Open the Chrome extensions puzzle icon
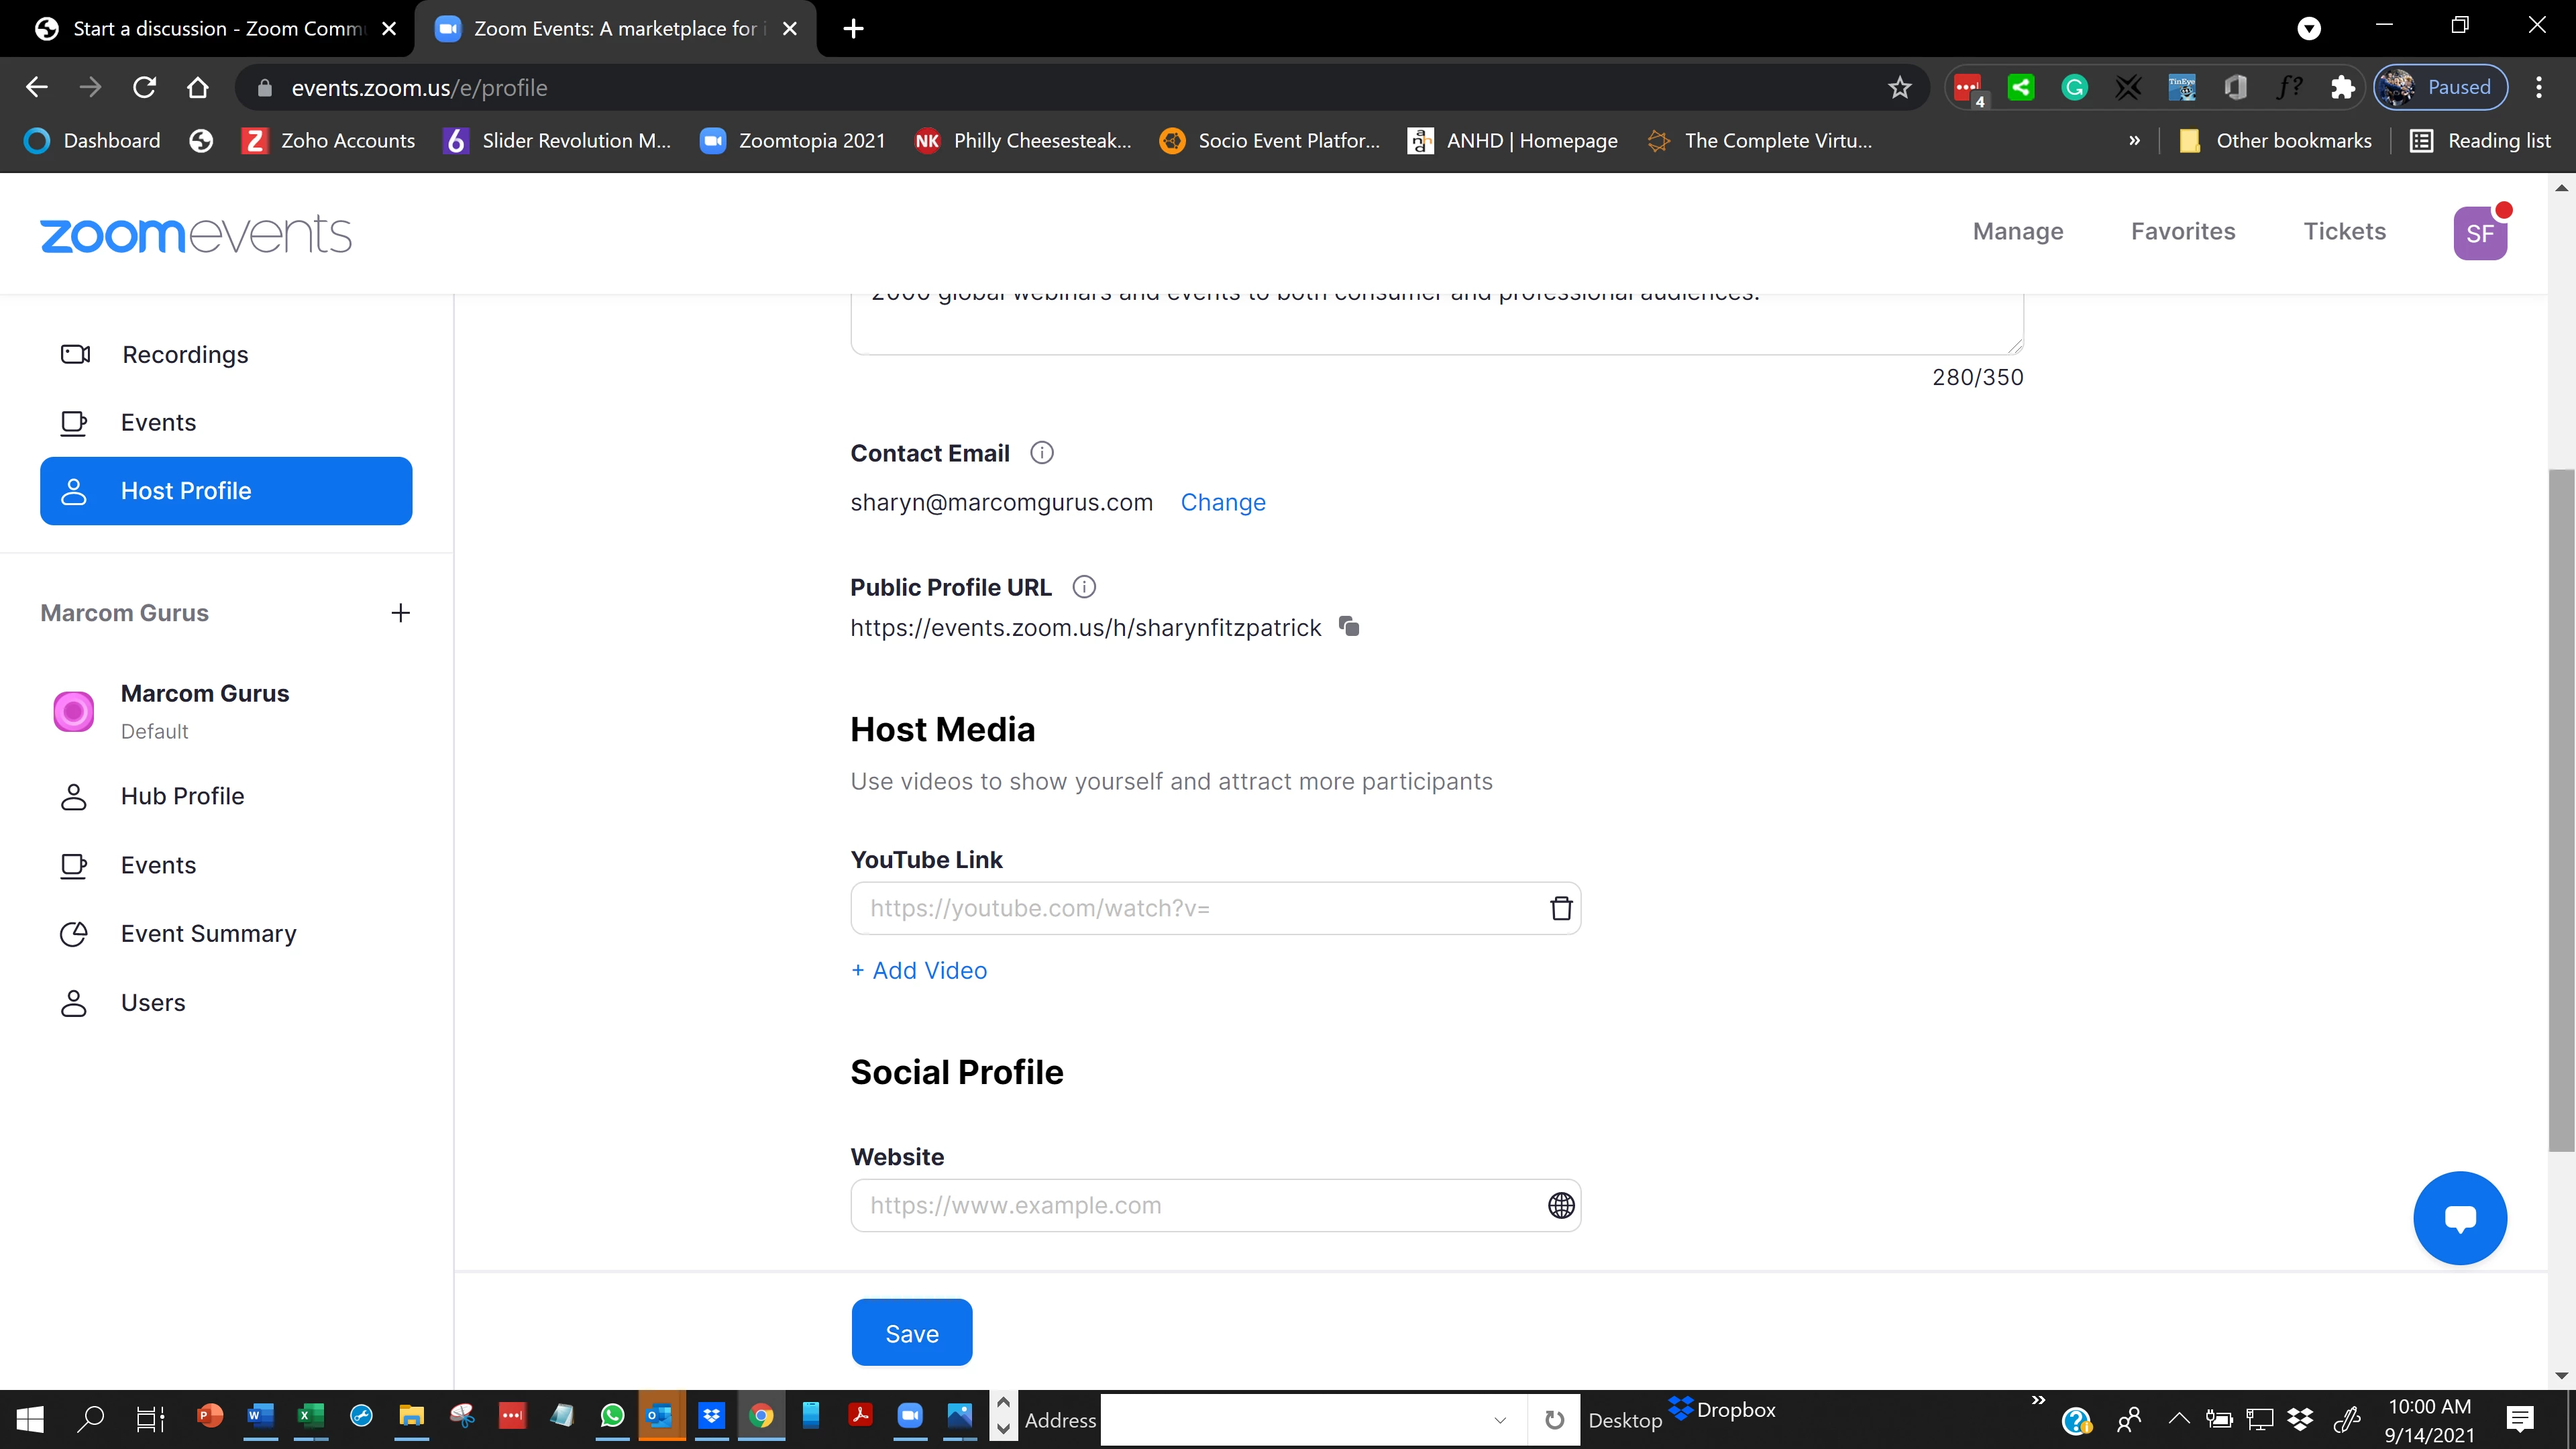Viewport: 2576px width, 1449px height. [2342, 88]
